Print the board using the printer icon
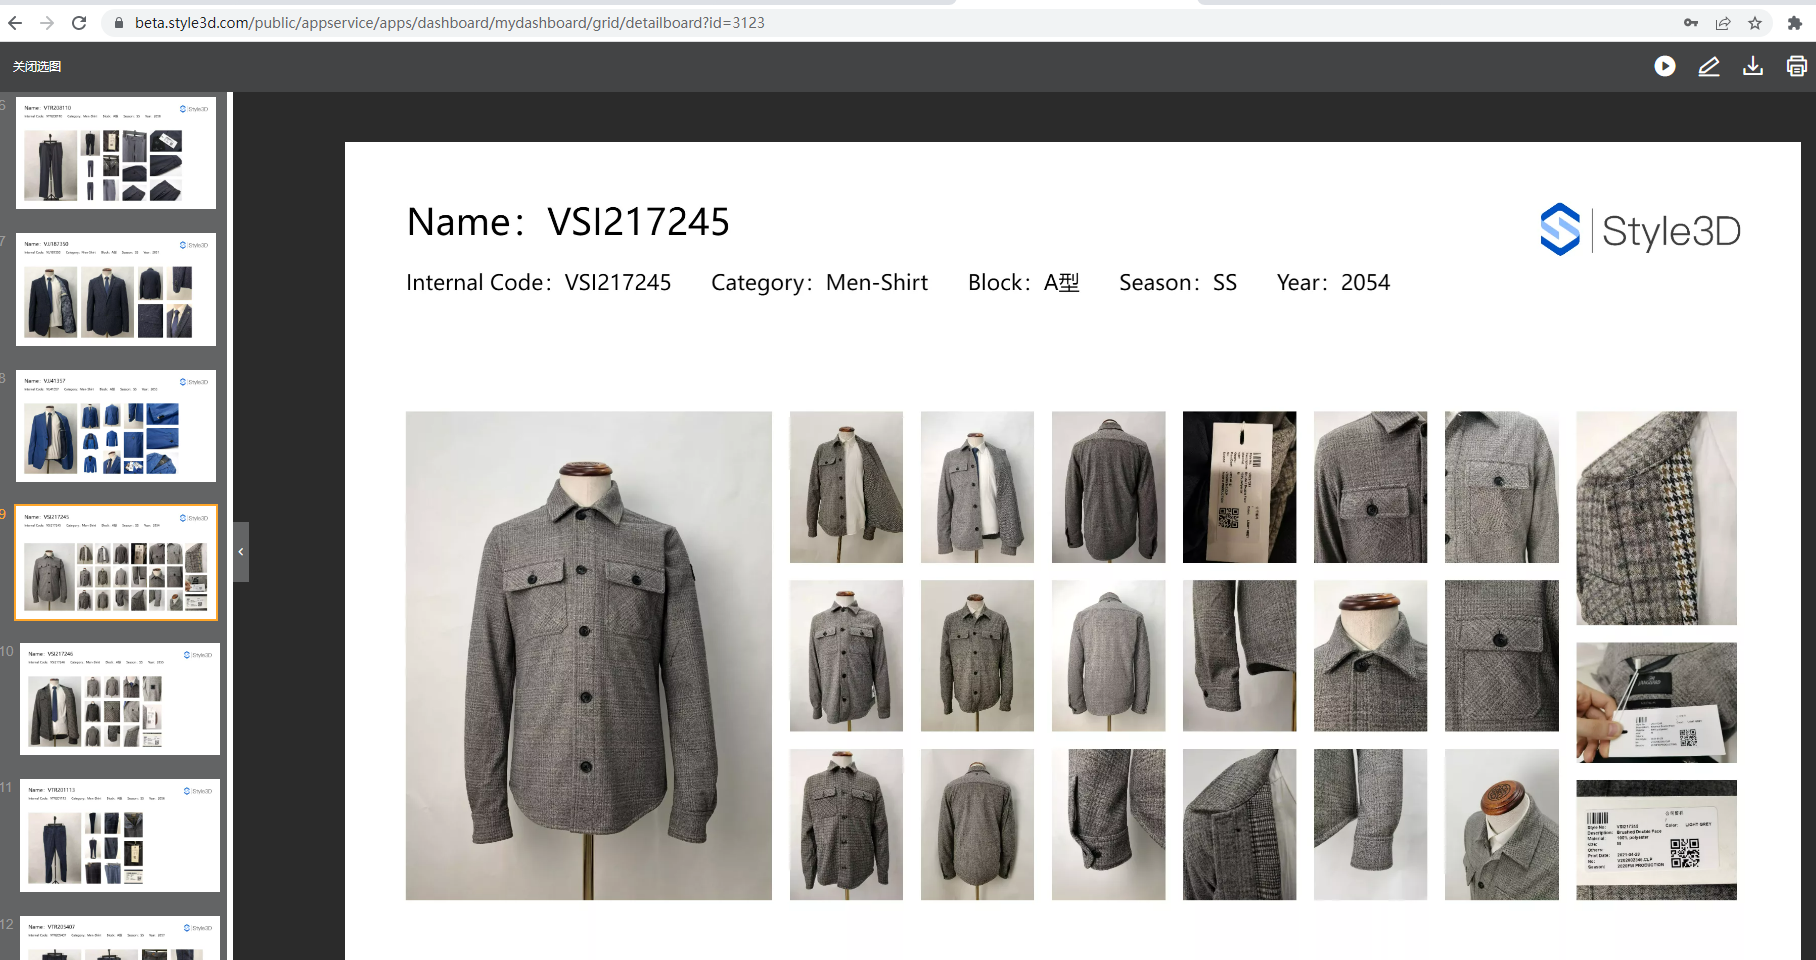 pyautogui.click(x=1796, y=66)
